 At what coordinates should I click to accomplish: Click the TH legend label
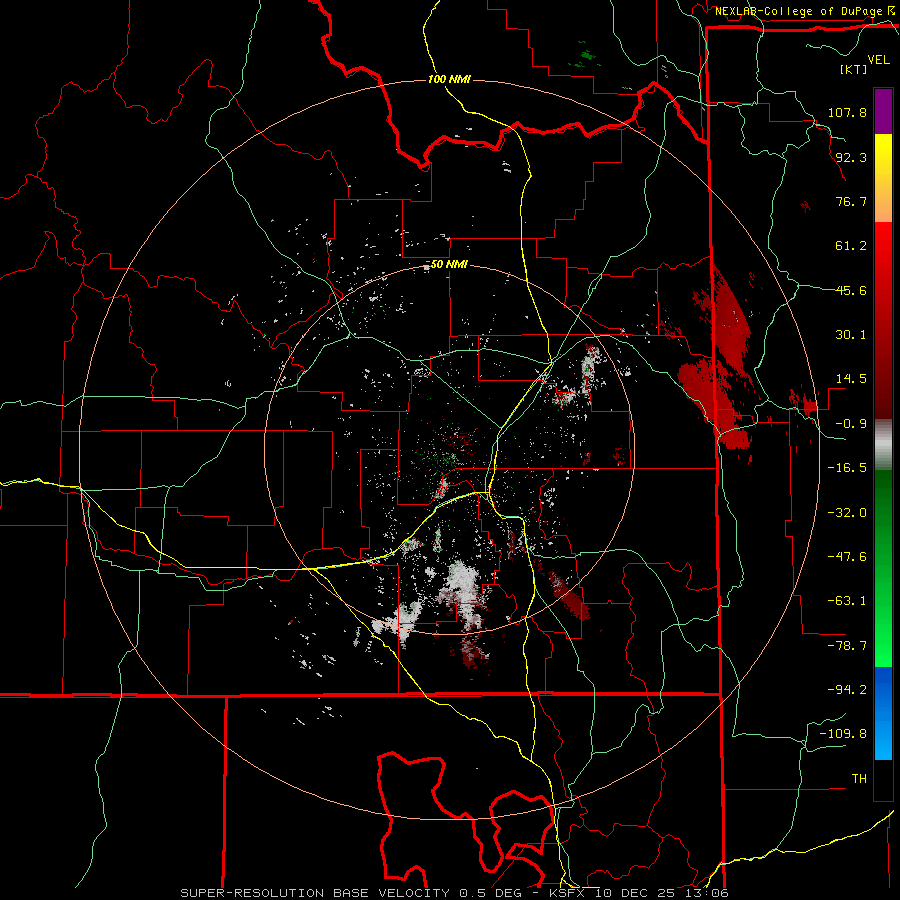coord(859,779)
